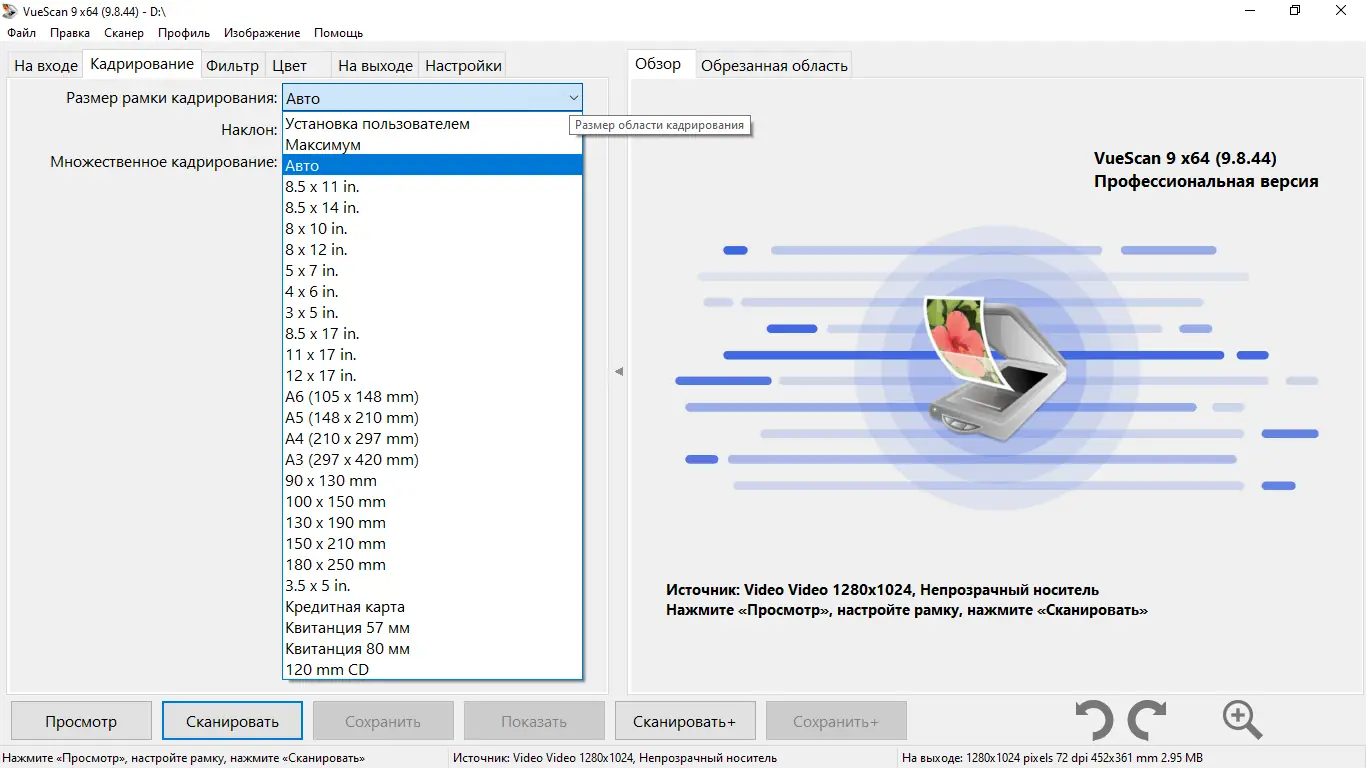Select 4 x 6 in. option
This screenshot has height=768, width=1366.
click(432, 291)
